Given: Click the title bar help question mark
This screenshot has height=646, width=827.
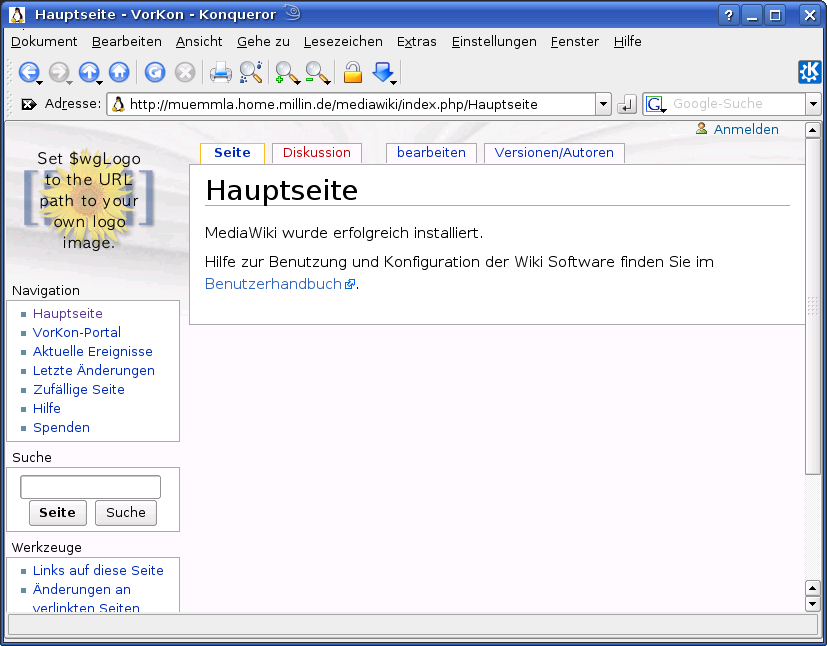Looking at the screenshot, I should click(x=728, y=15).
